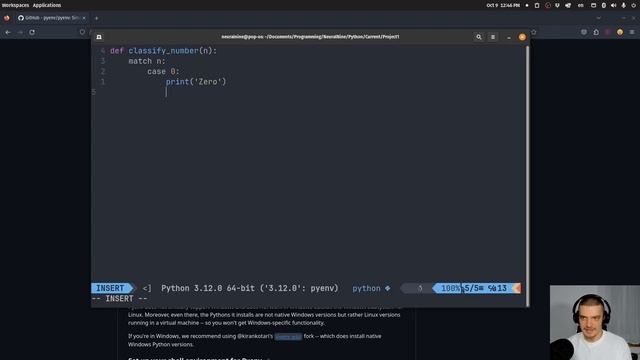Image resolution: width=640 pixels, height=360 pixels.
Task: Click the python filetype label in the statusline
Action: (366, 288)
